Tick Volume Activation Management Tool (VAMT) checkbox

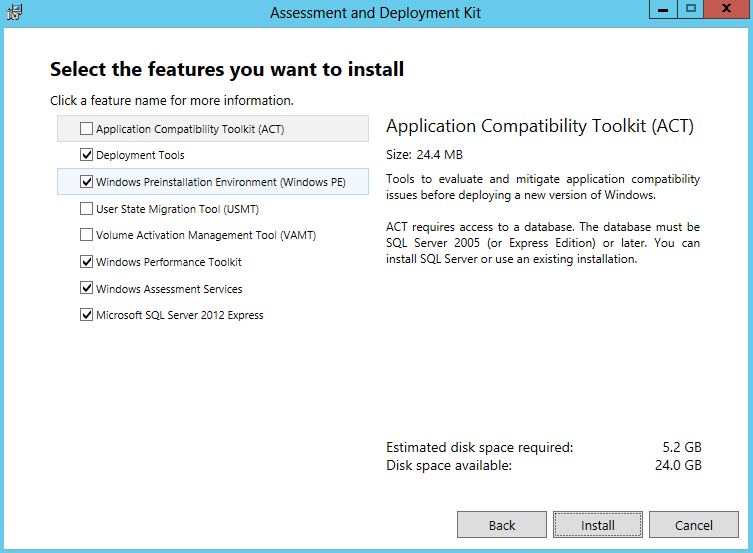tap(86, 235)
